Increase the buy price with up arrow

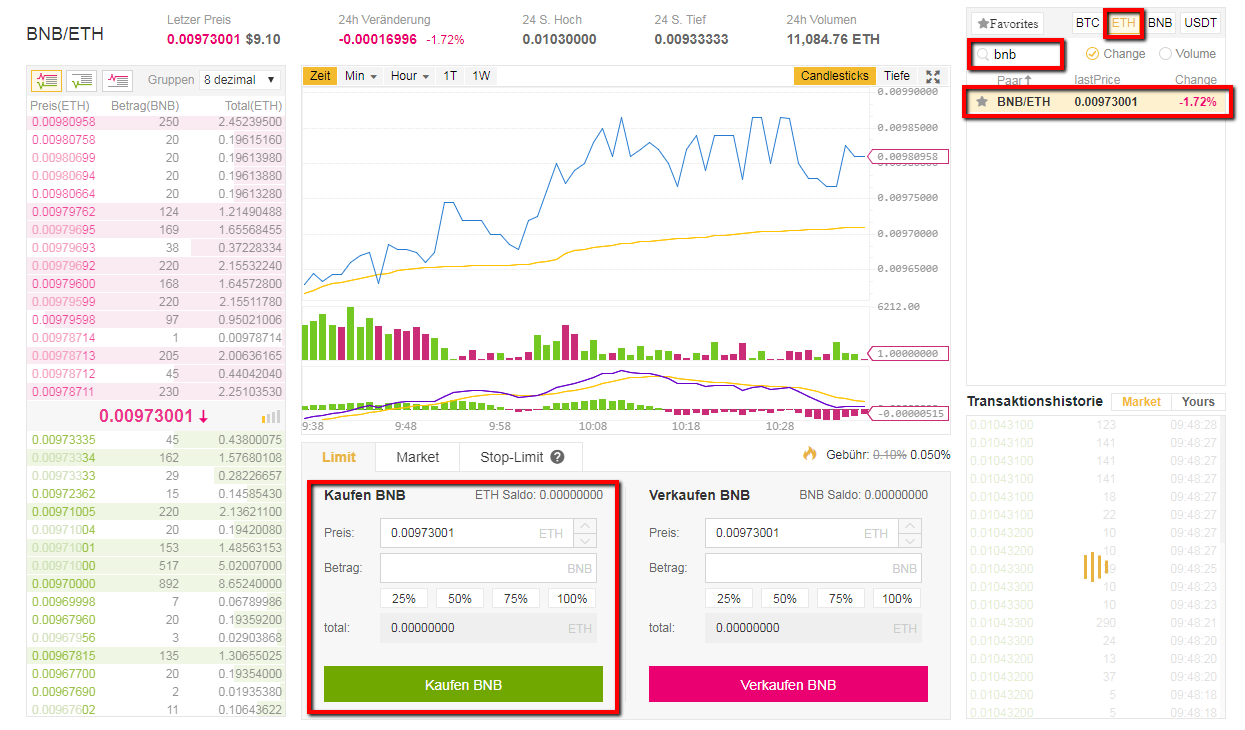587,526
